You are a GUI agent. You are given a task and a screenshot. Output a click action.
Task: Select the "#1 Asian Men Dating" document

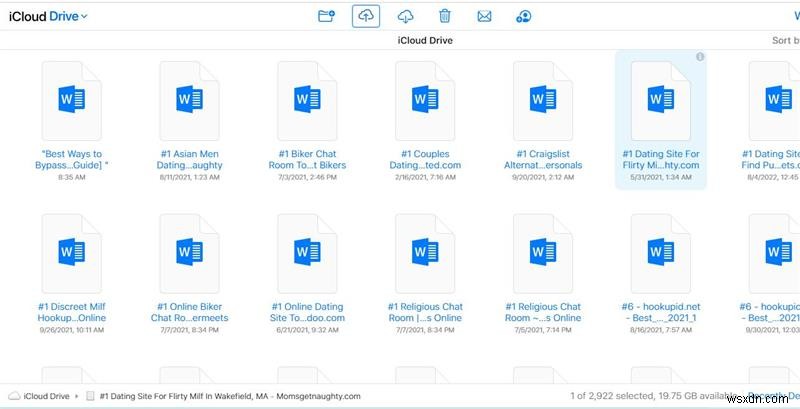click(189, 121)
